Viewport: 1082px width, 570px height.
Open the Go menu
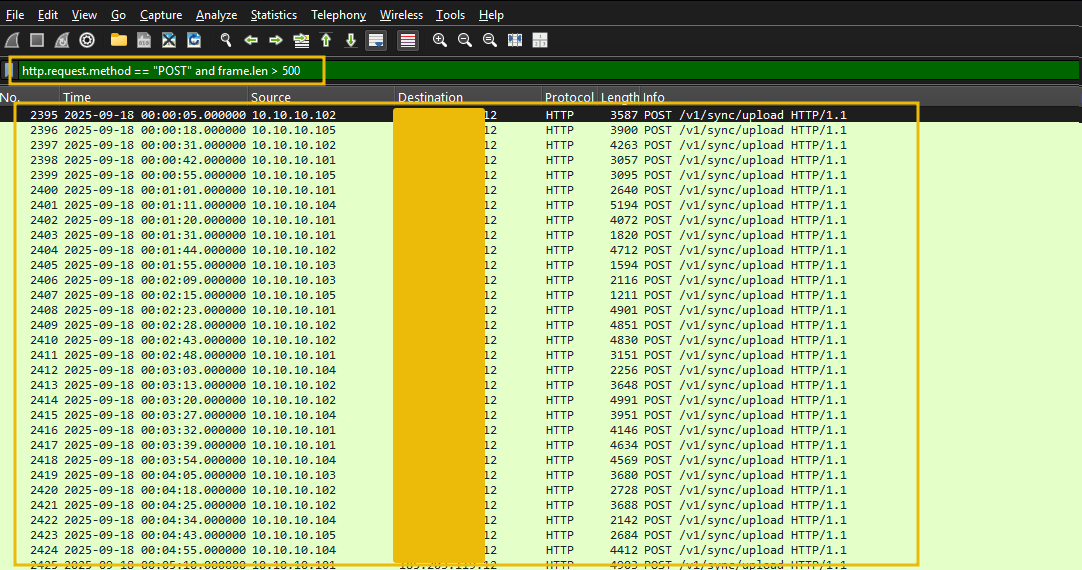click(119, 14)
